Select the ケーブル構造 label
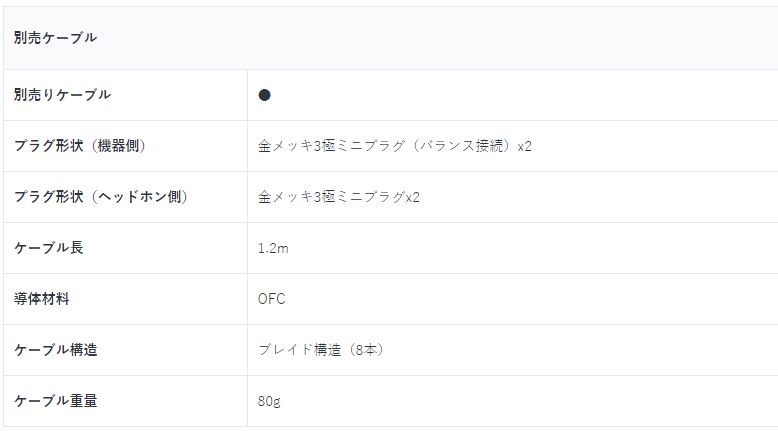 (55, 350)
